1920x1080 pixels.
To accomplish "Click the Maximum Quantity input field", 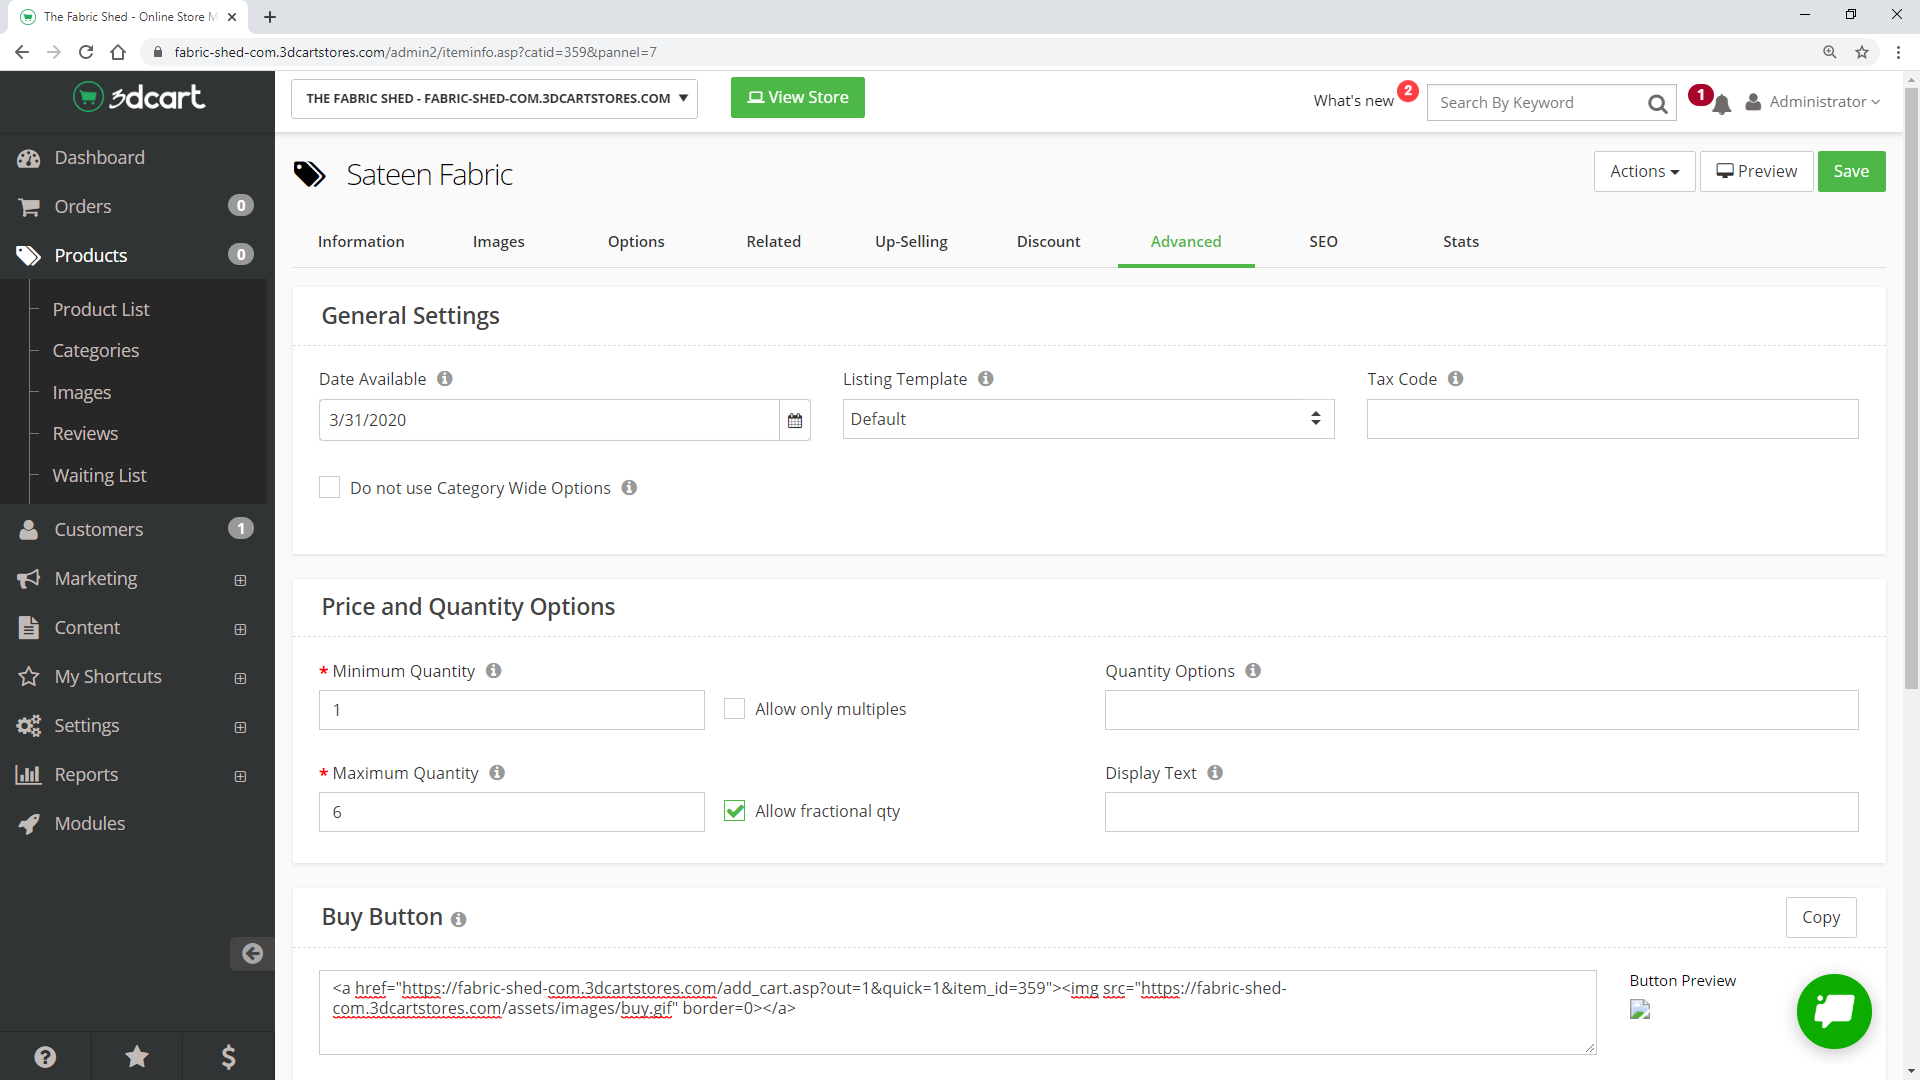I will [511, 812].
